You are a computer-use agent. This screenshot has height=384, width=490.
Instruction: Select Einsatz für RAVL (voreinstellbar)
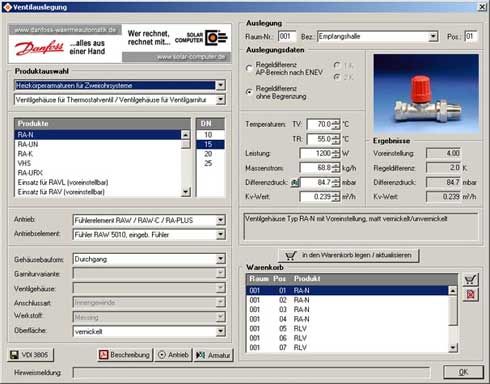click(98, 182)
